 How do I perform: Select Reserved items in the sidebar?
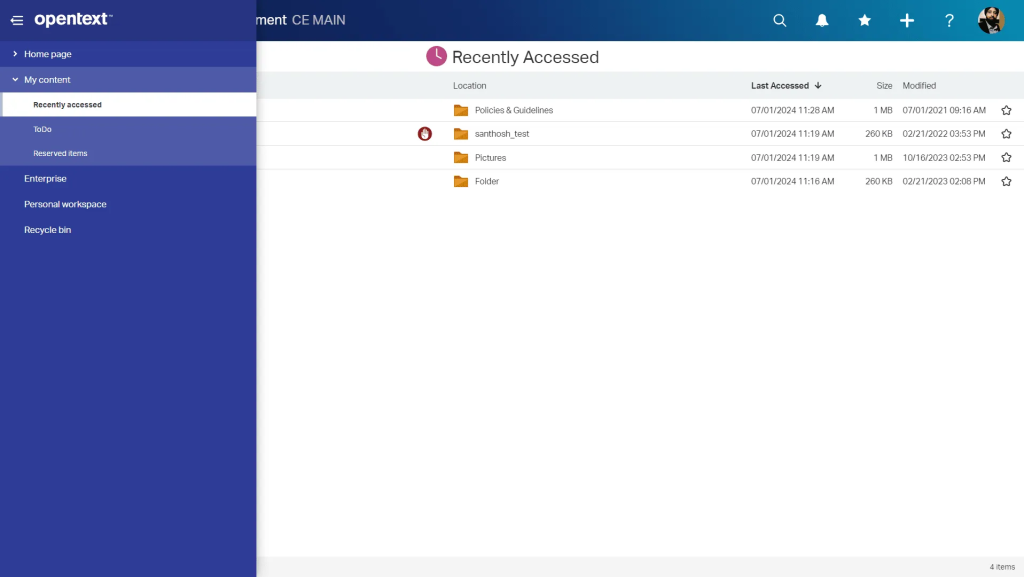(60, 153)
